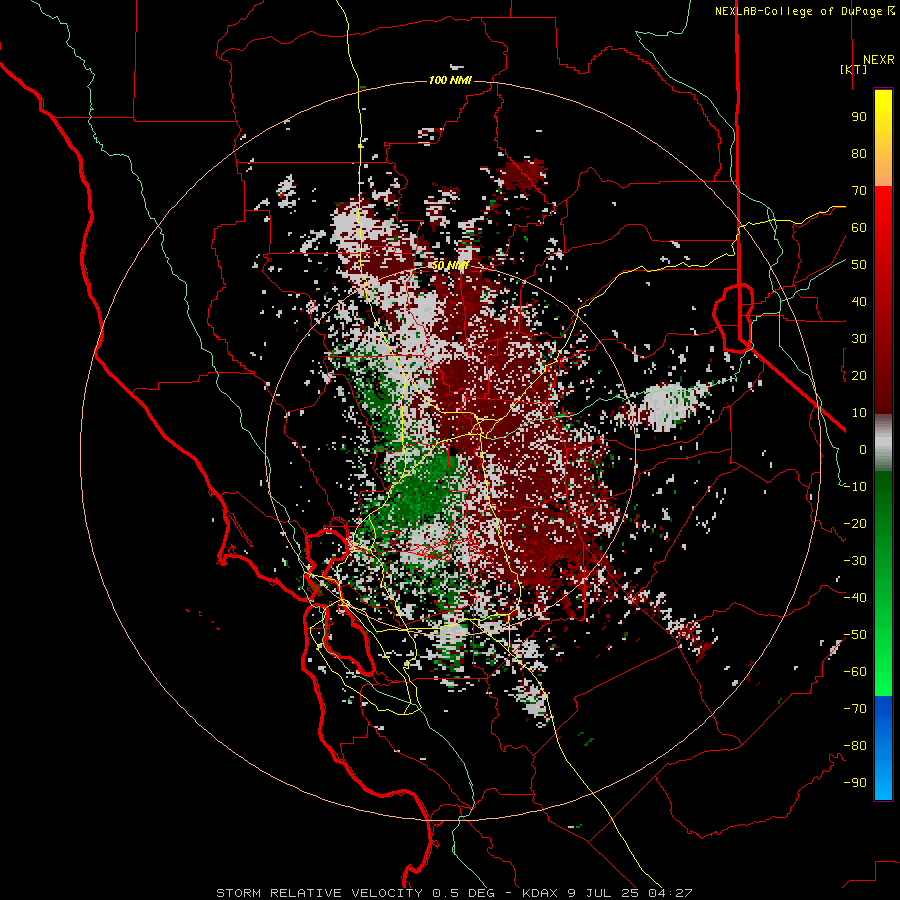Click the -70 value on velocity scale
900x900 pixels.
[855, 709]
